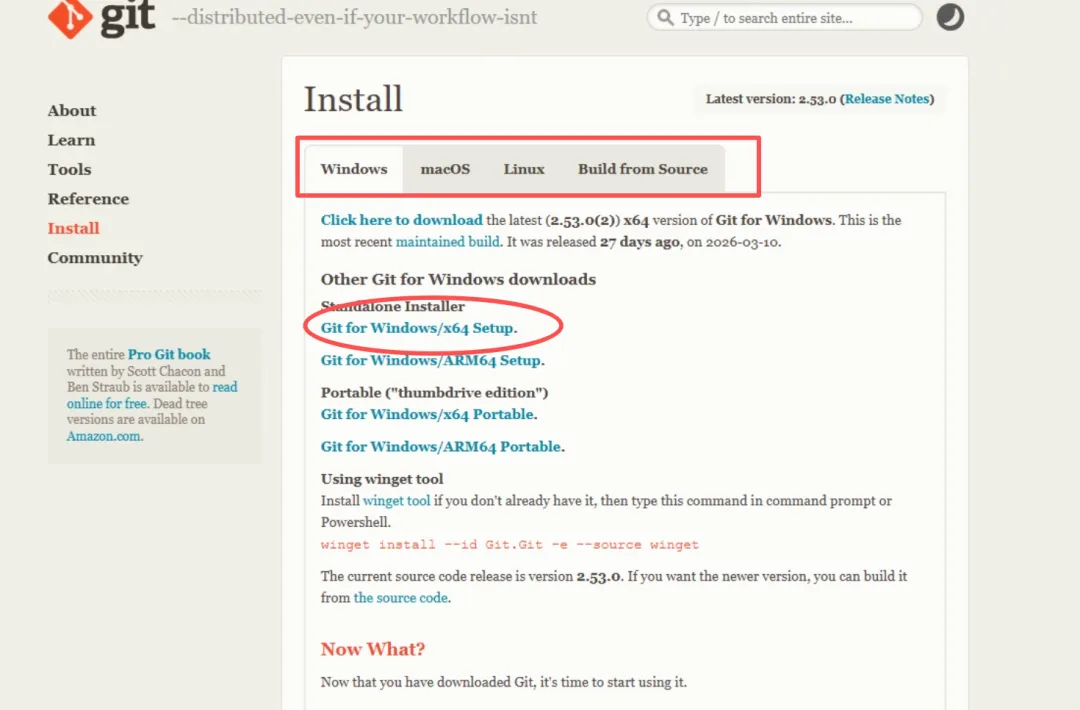Download Git for Windows/ARM64 Setup
This screenshot has height=710, width=1080.
coord(431,361)
